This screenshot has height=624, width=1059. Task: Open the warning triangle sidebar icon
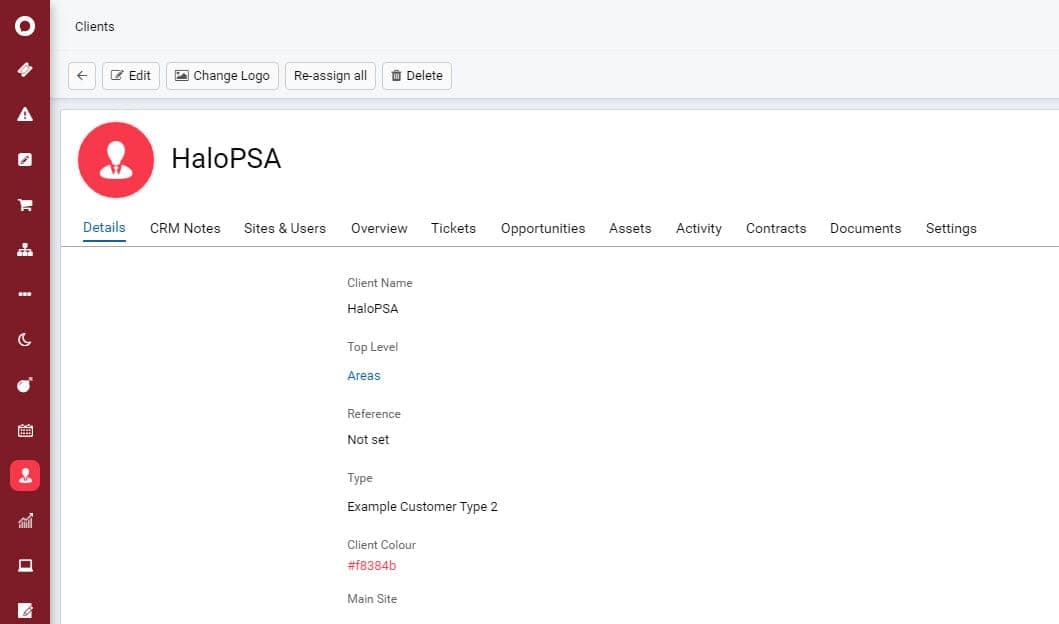(x=25, y=114)
